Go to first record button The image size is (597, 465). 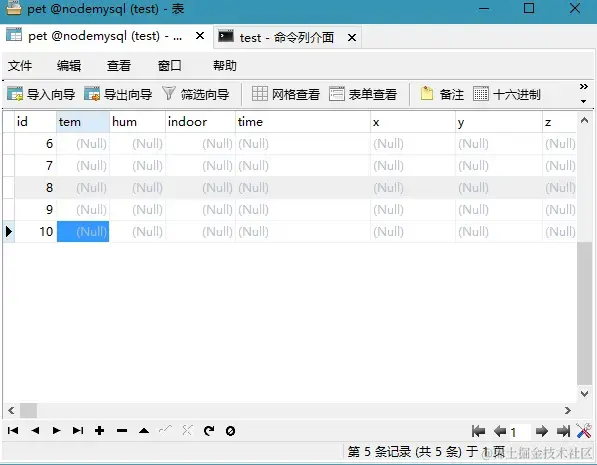coord(13,431)
